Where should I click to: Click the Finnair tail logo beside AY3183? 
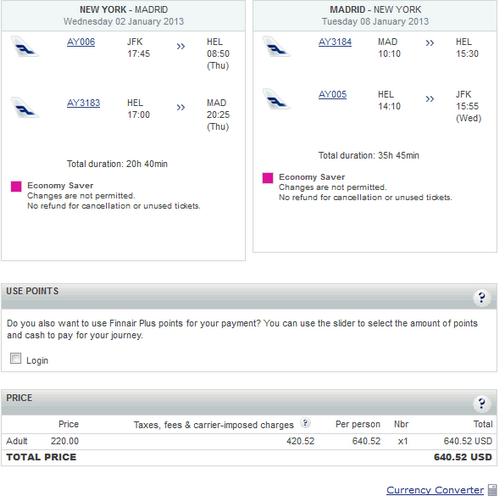click(25, 107)
